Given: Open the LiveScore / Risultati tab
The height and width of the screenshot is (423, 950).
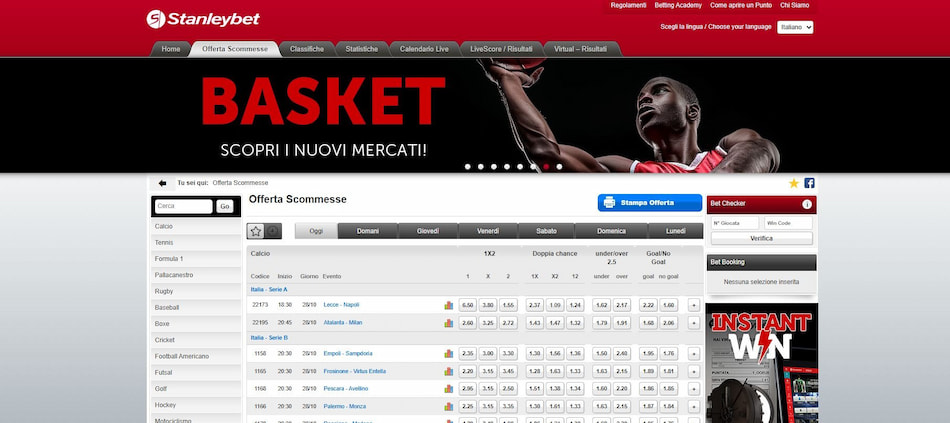Looking at the screenshot, I should 501,49.
